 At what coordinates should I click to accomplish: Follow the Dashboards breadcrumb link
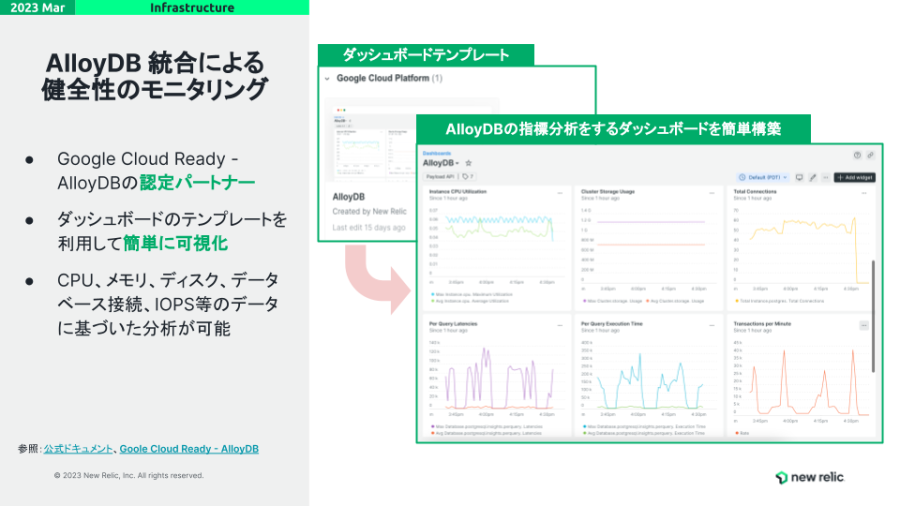tap(437, 153)
